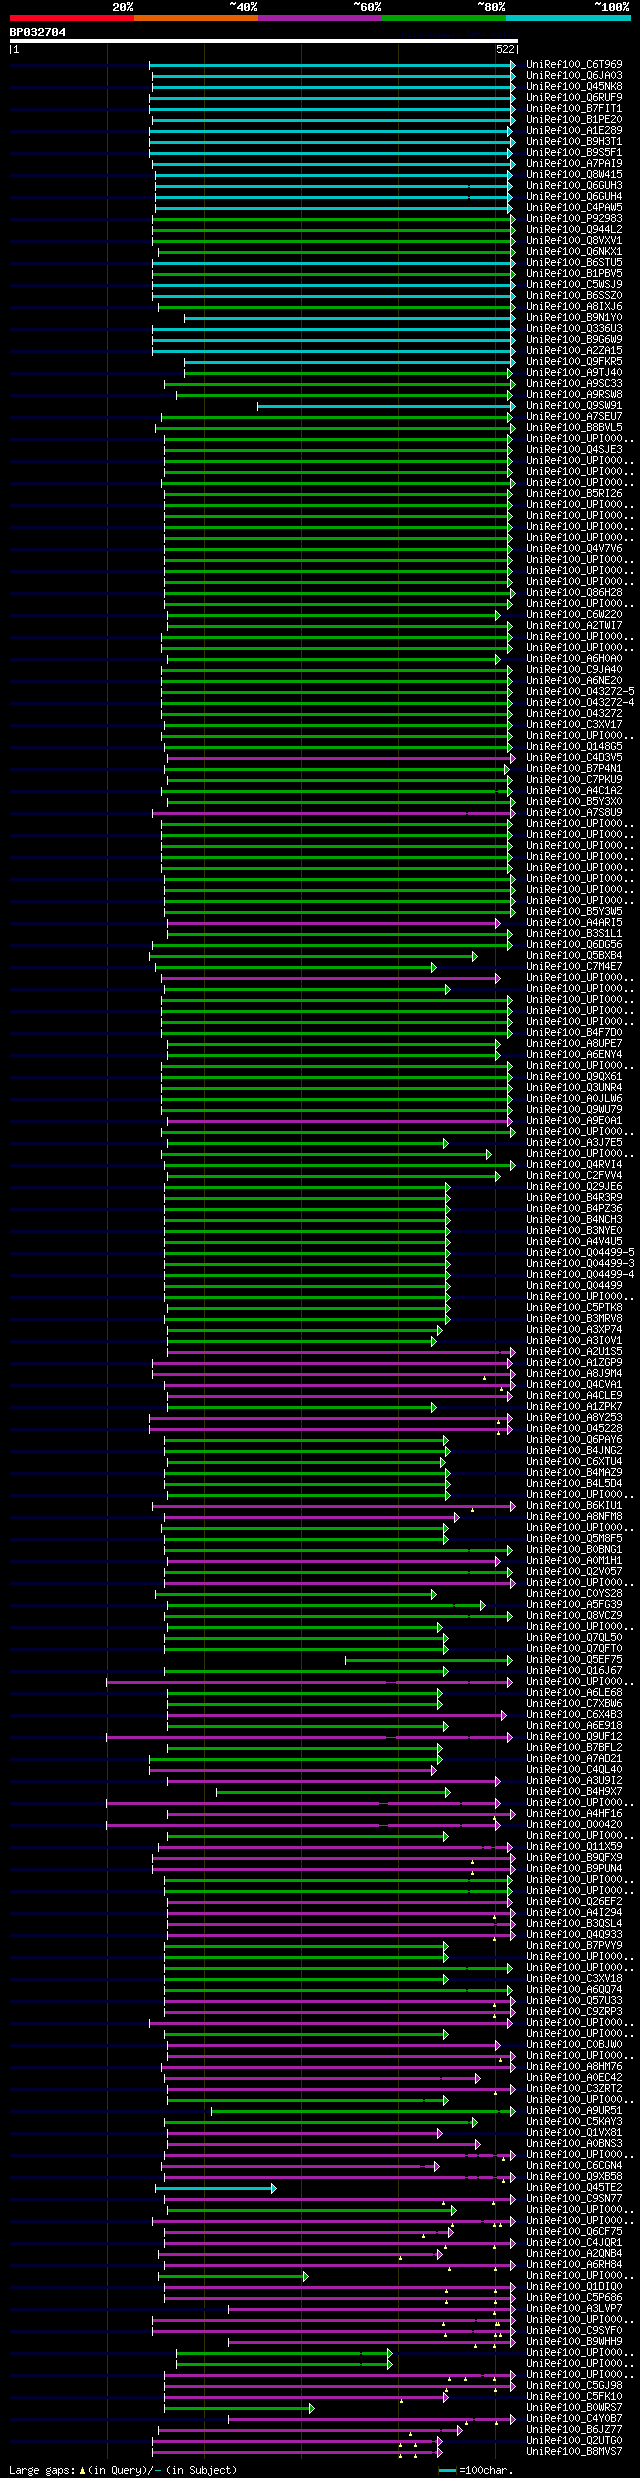Click hit label UniRef100_A6H0A0
Image resolution: width=640 pixels, height=2478 pixels.
(574, 659)
